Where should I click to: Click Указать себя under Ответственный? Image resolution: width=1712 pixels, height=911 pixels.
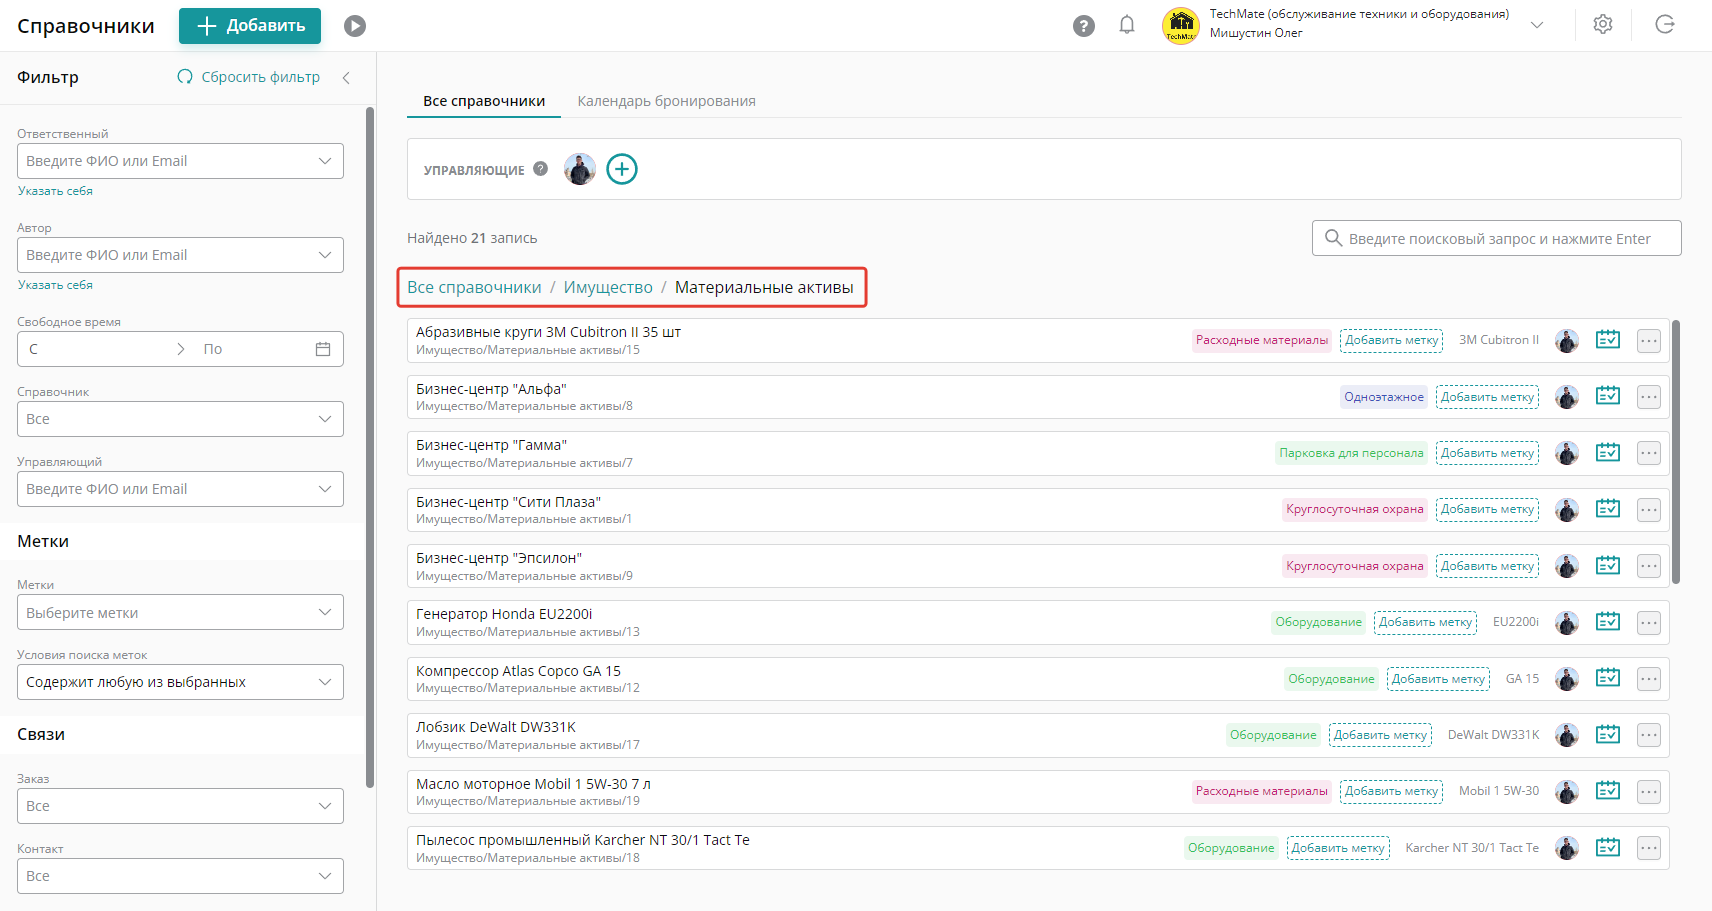55,191
